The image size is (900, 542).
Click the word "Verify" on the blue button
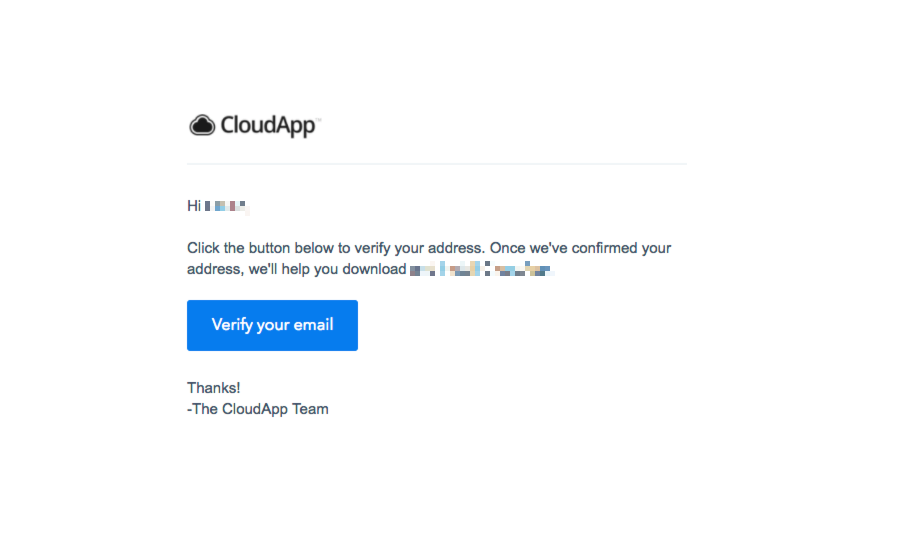pyautogui.click(x=232, y=325)
